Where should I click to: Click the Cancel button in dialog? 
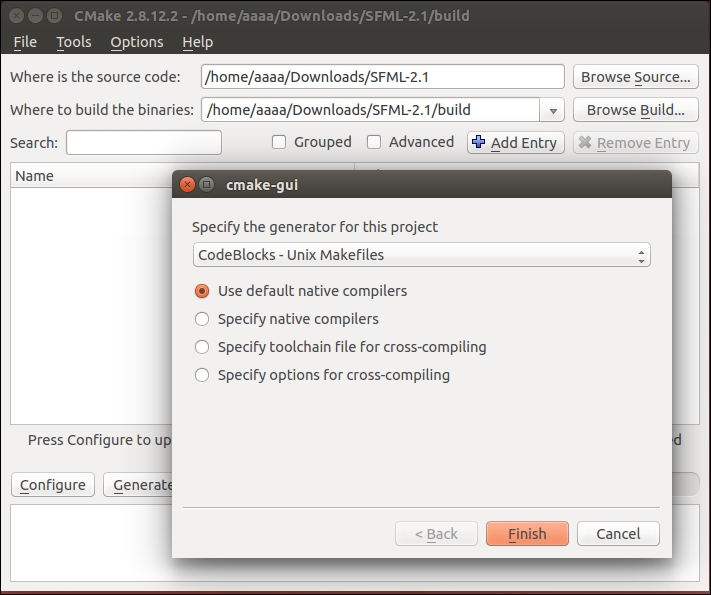tap(618, 533)
